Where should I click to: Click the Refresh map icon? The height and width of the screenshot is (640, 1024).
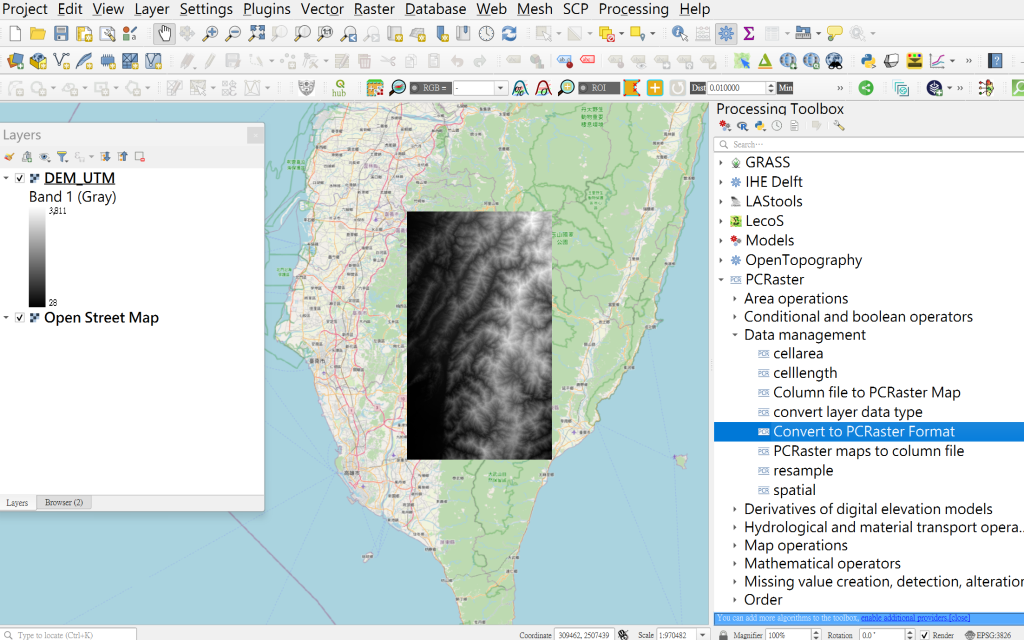pos(509,33)
